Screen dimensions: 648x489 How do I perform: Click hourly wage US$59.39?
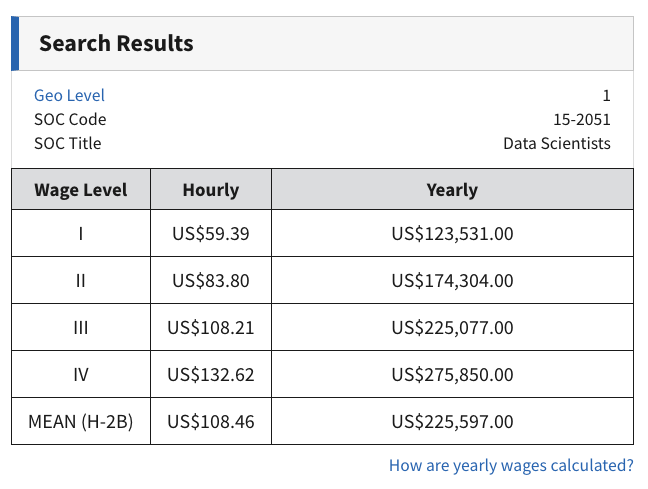click(211, 234)
